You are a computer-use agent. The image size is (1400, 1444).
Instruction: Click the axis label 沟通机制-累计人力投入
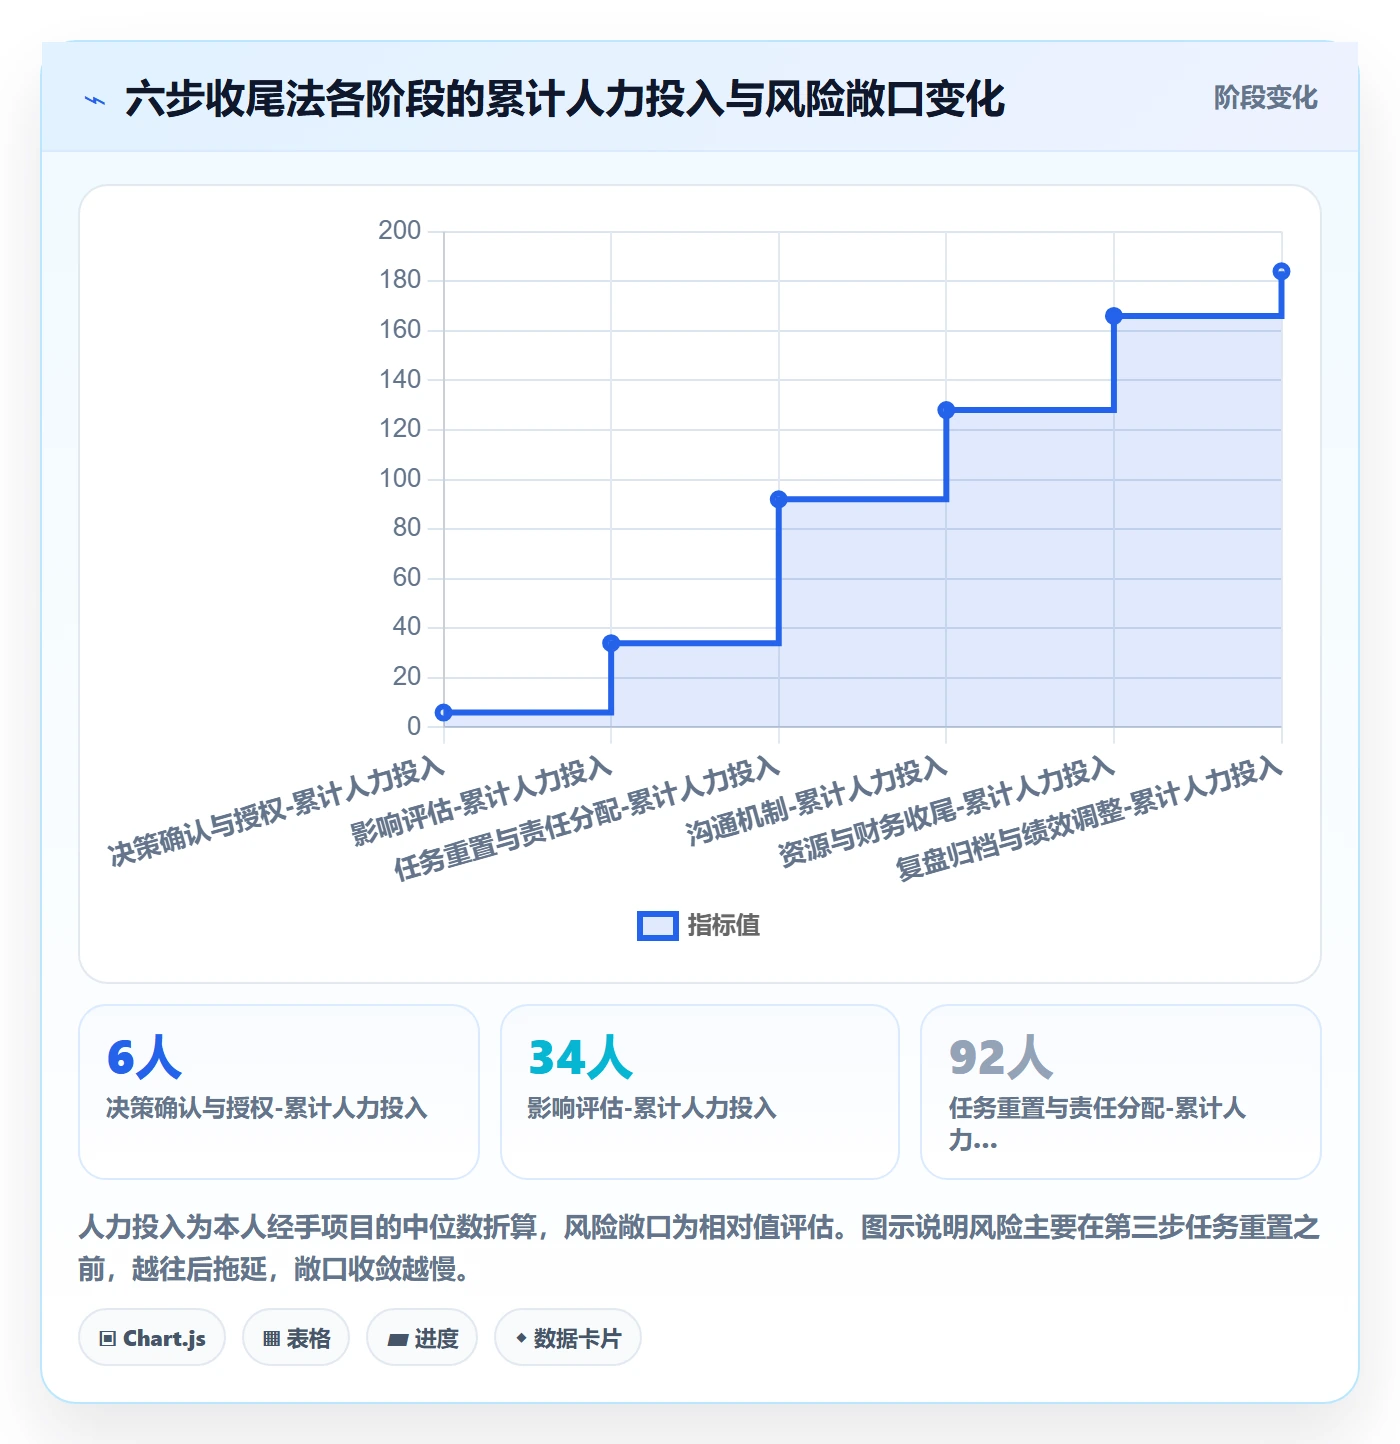[x=817, y=801]
